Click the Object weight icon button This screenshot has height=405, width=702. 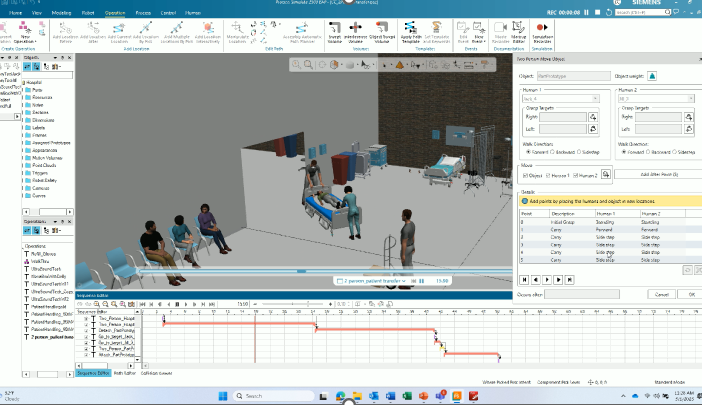[651, 75]
